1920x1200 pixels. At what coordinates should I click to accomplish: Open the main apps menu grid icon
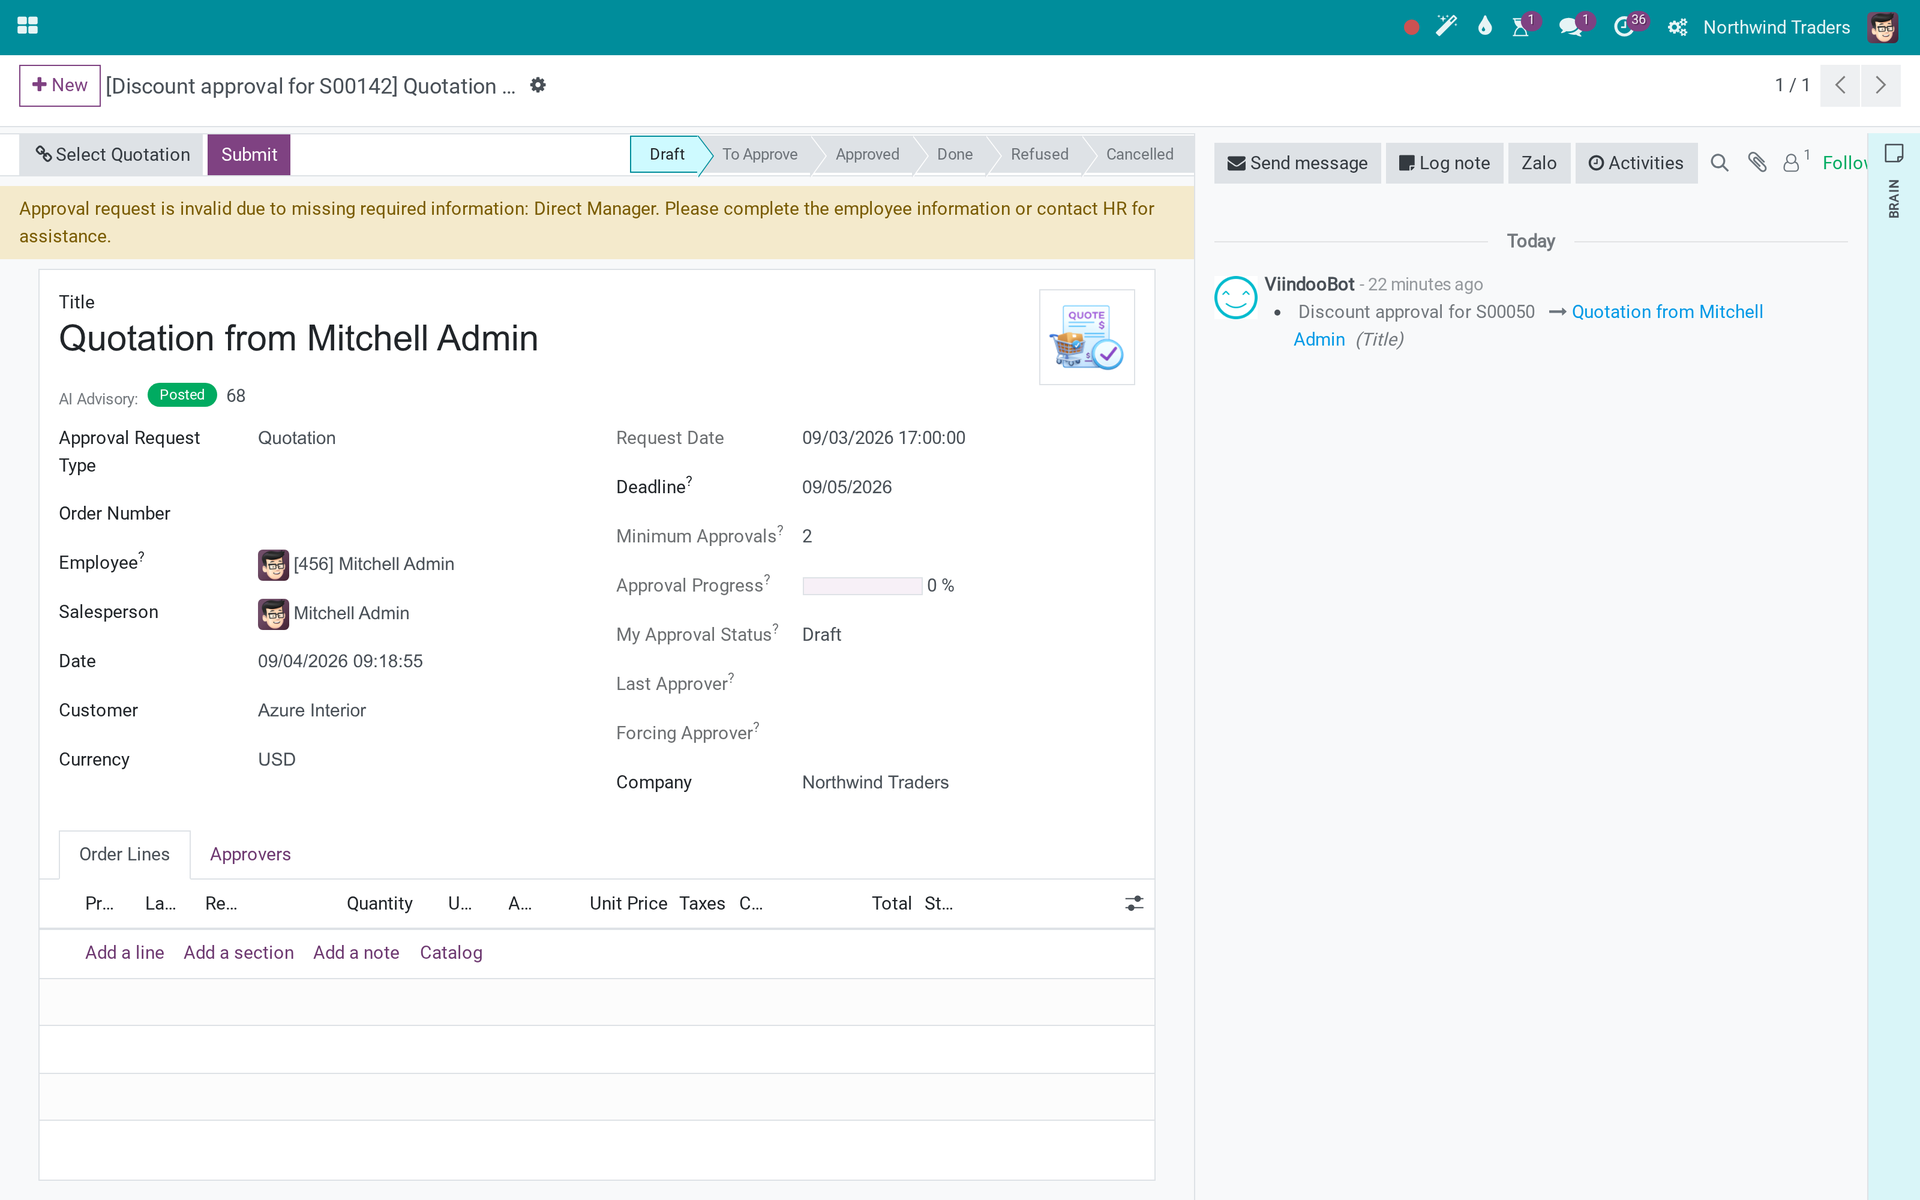pos(28,26)
